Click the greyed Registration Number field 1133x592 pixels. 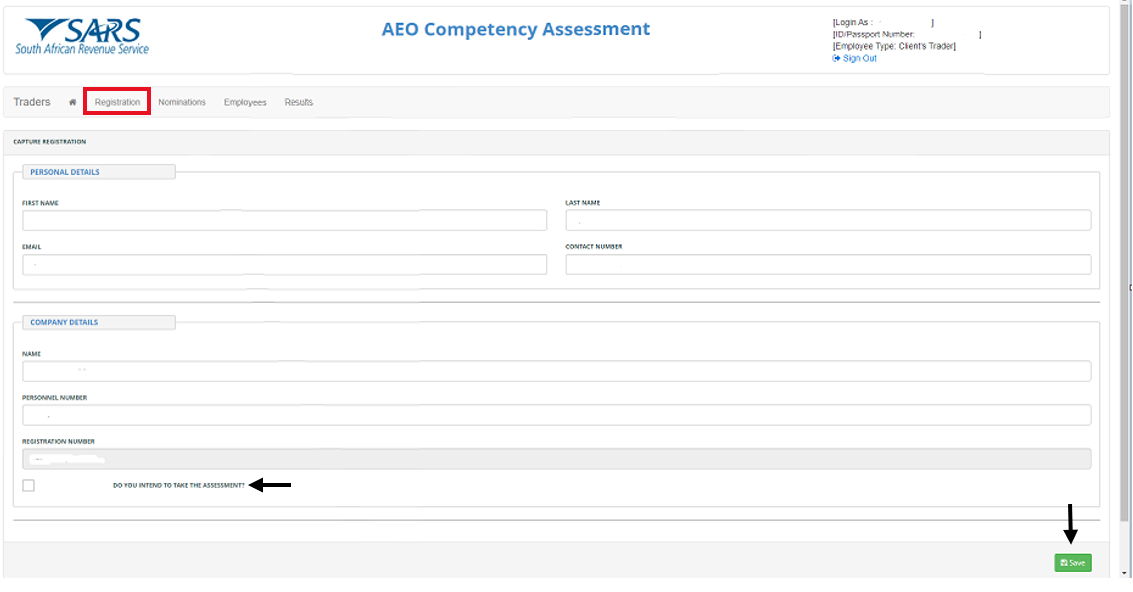pos(556,459)
